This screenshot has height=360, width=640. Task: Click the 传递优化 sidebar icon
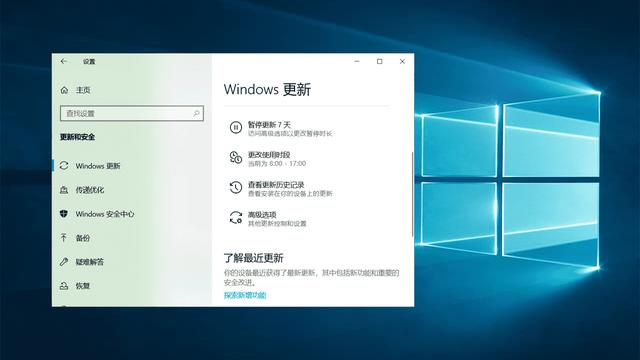[64, 190]
